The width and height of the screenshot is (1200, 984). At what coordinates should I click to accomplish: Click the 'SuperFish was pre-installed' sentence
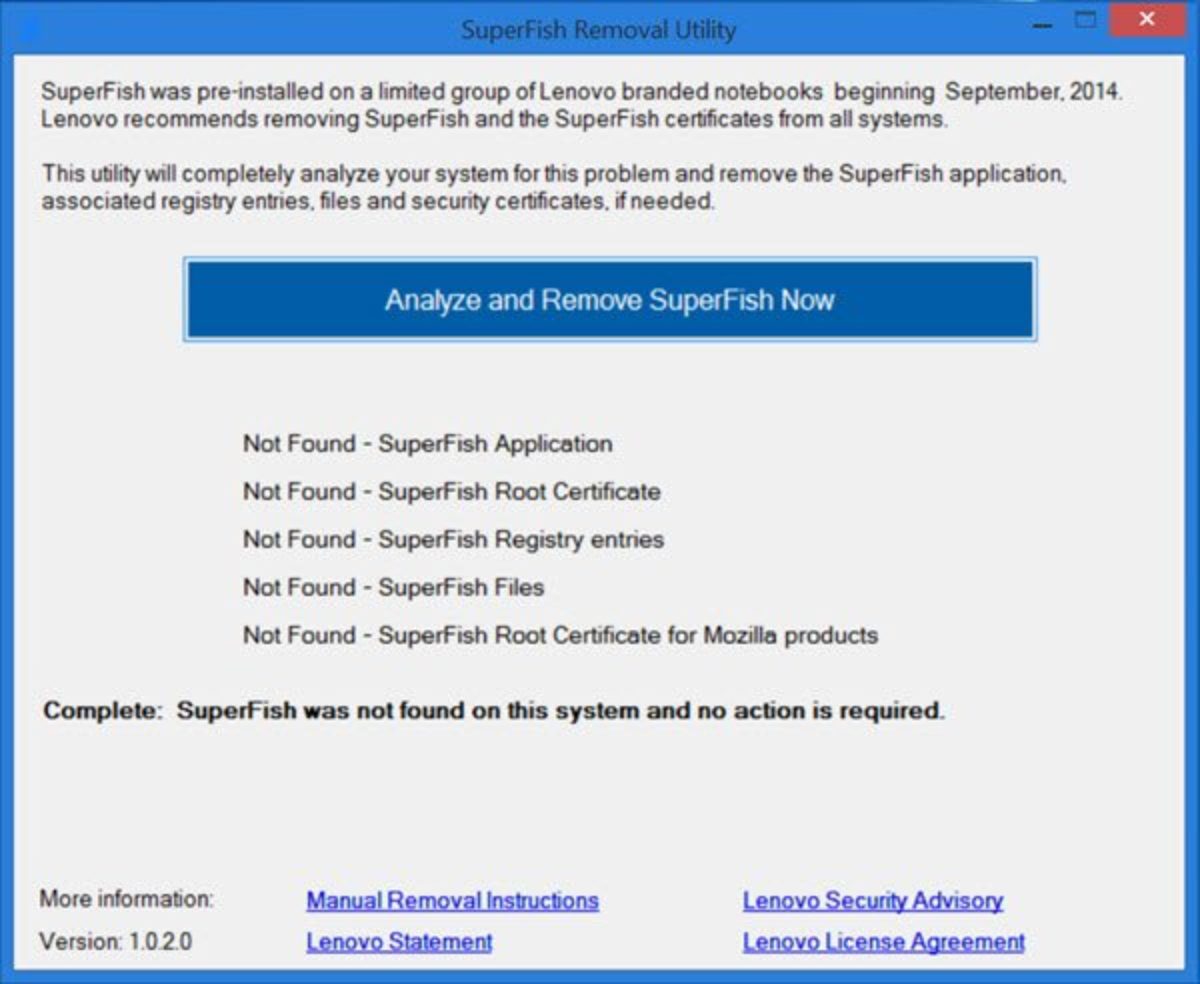(581, 92)
